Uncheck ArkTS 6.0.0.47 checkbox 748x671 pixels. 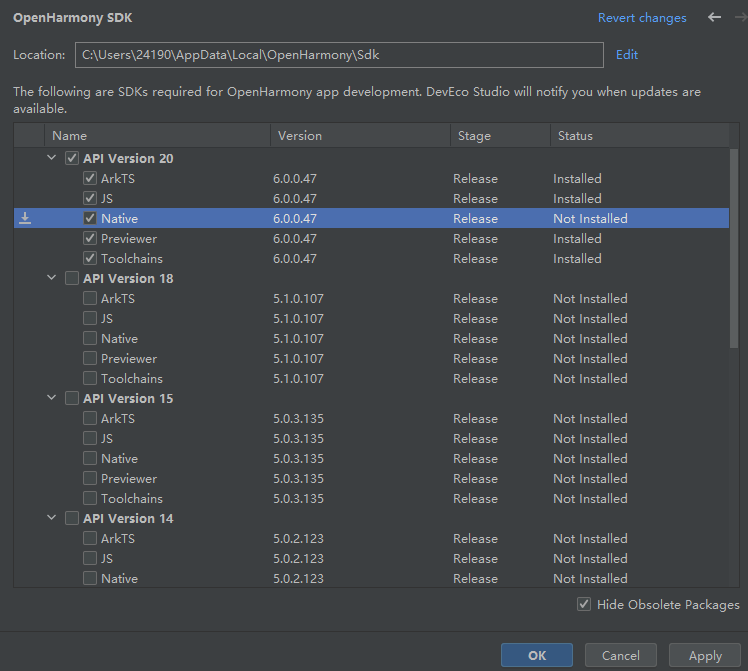(x=90, y=178)
